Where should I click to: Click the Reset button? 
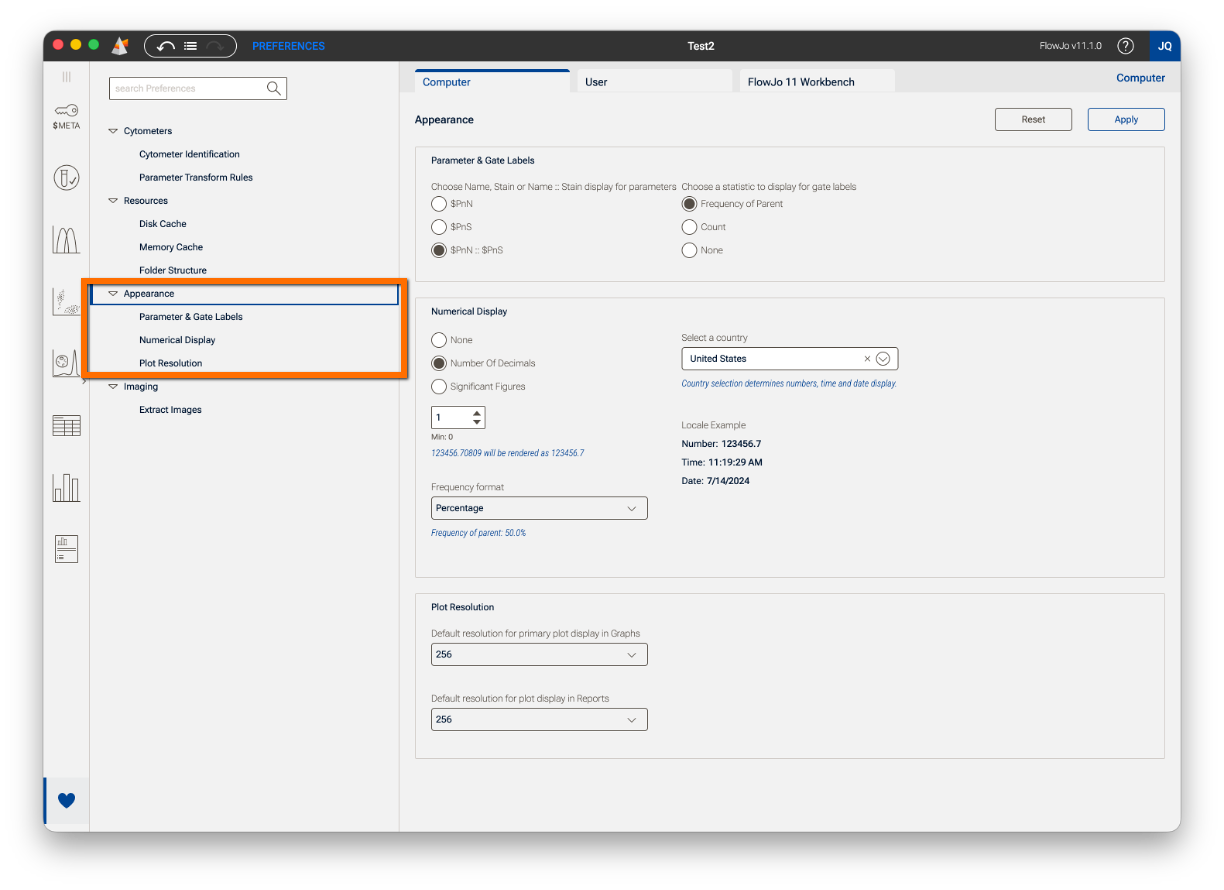pyautogui.click(x=1033, y=119)
